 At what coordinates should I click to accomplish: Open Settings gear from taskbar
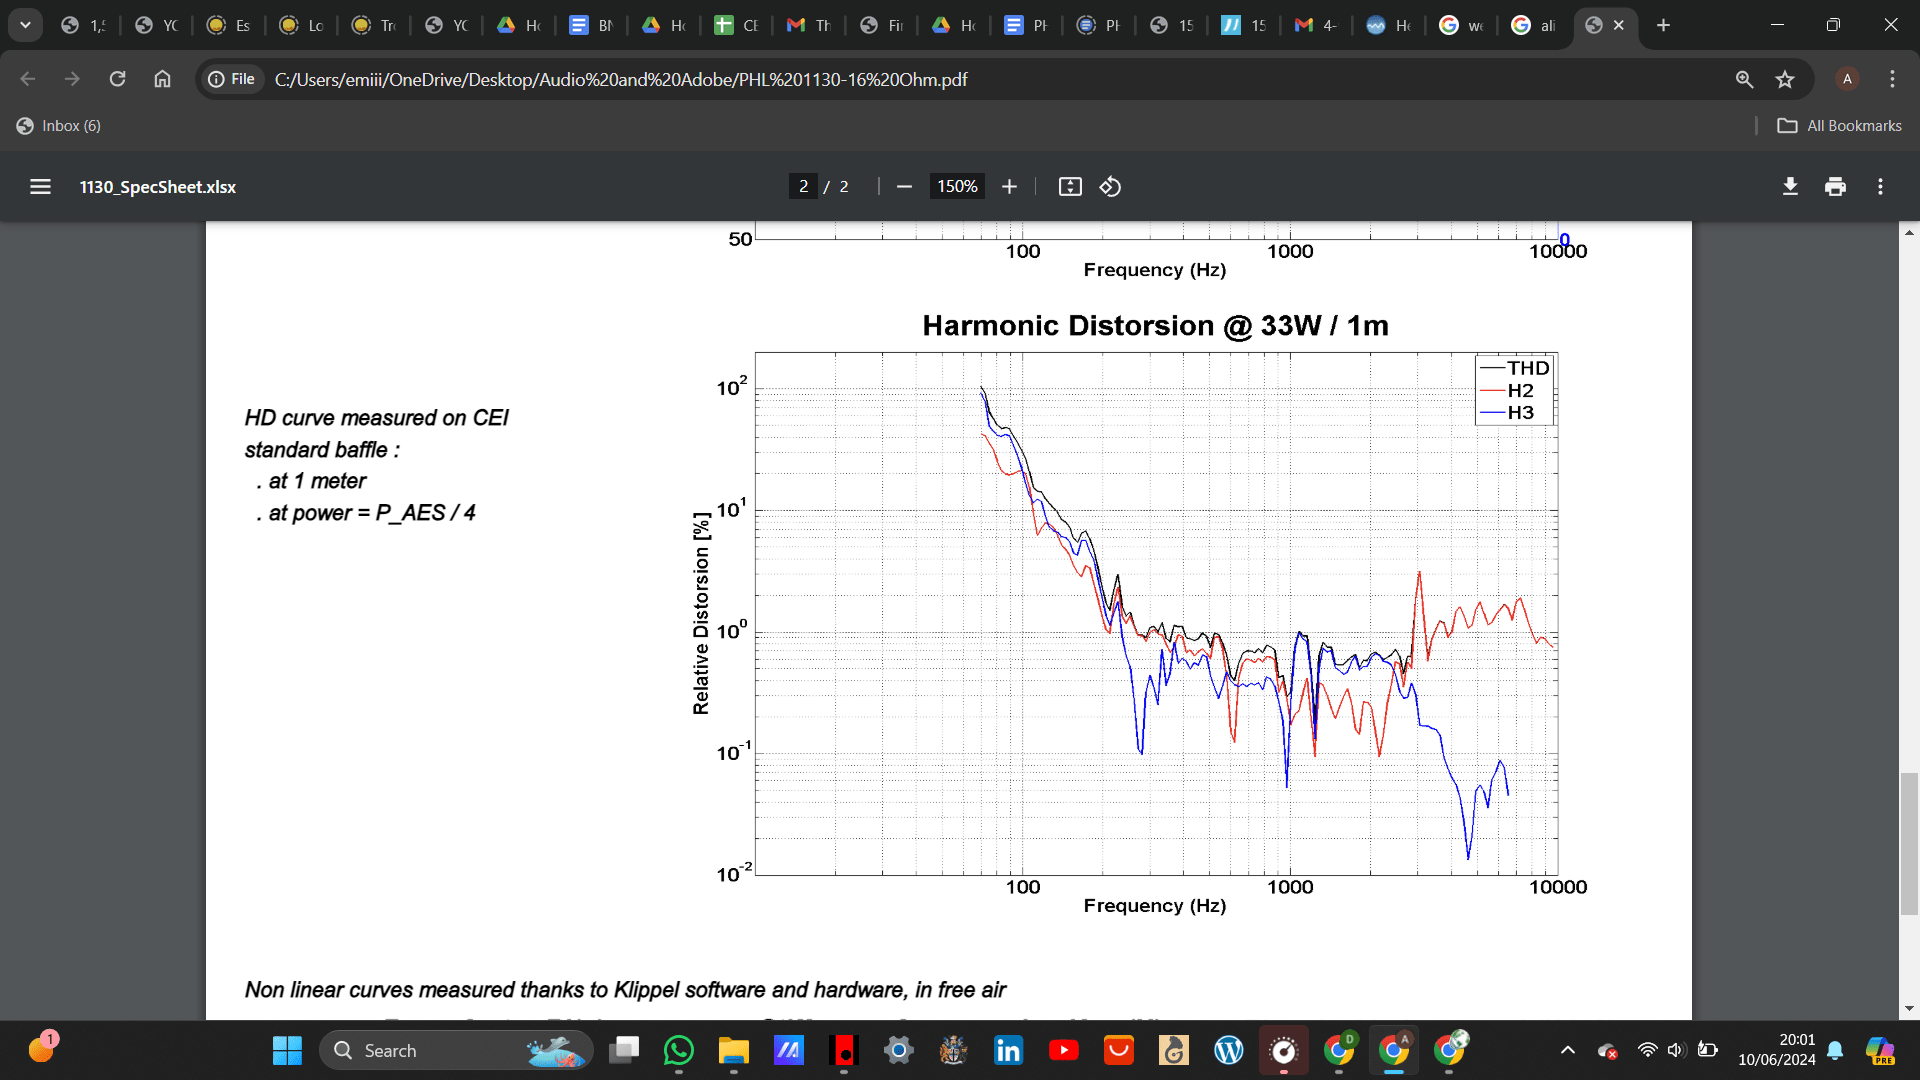tap(898, 1050)
